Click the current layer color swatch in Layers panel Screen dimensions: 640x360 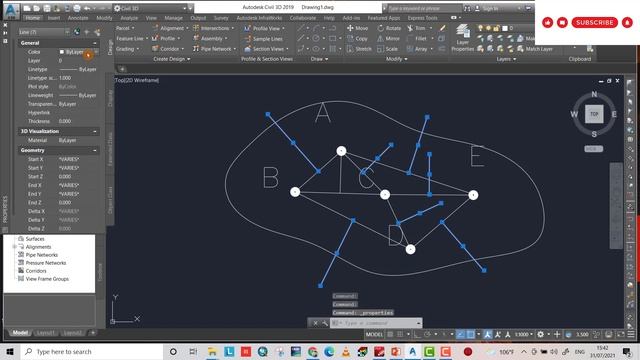pyautogui.click(x=505, y=28)
